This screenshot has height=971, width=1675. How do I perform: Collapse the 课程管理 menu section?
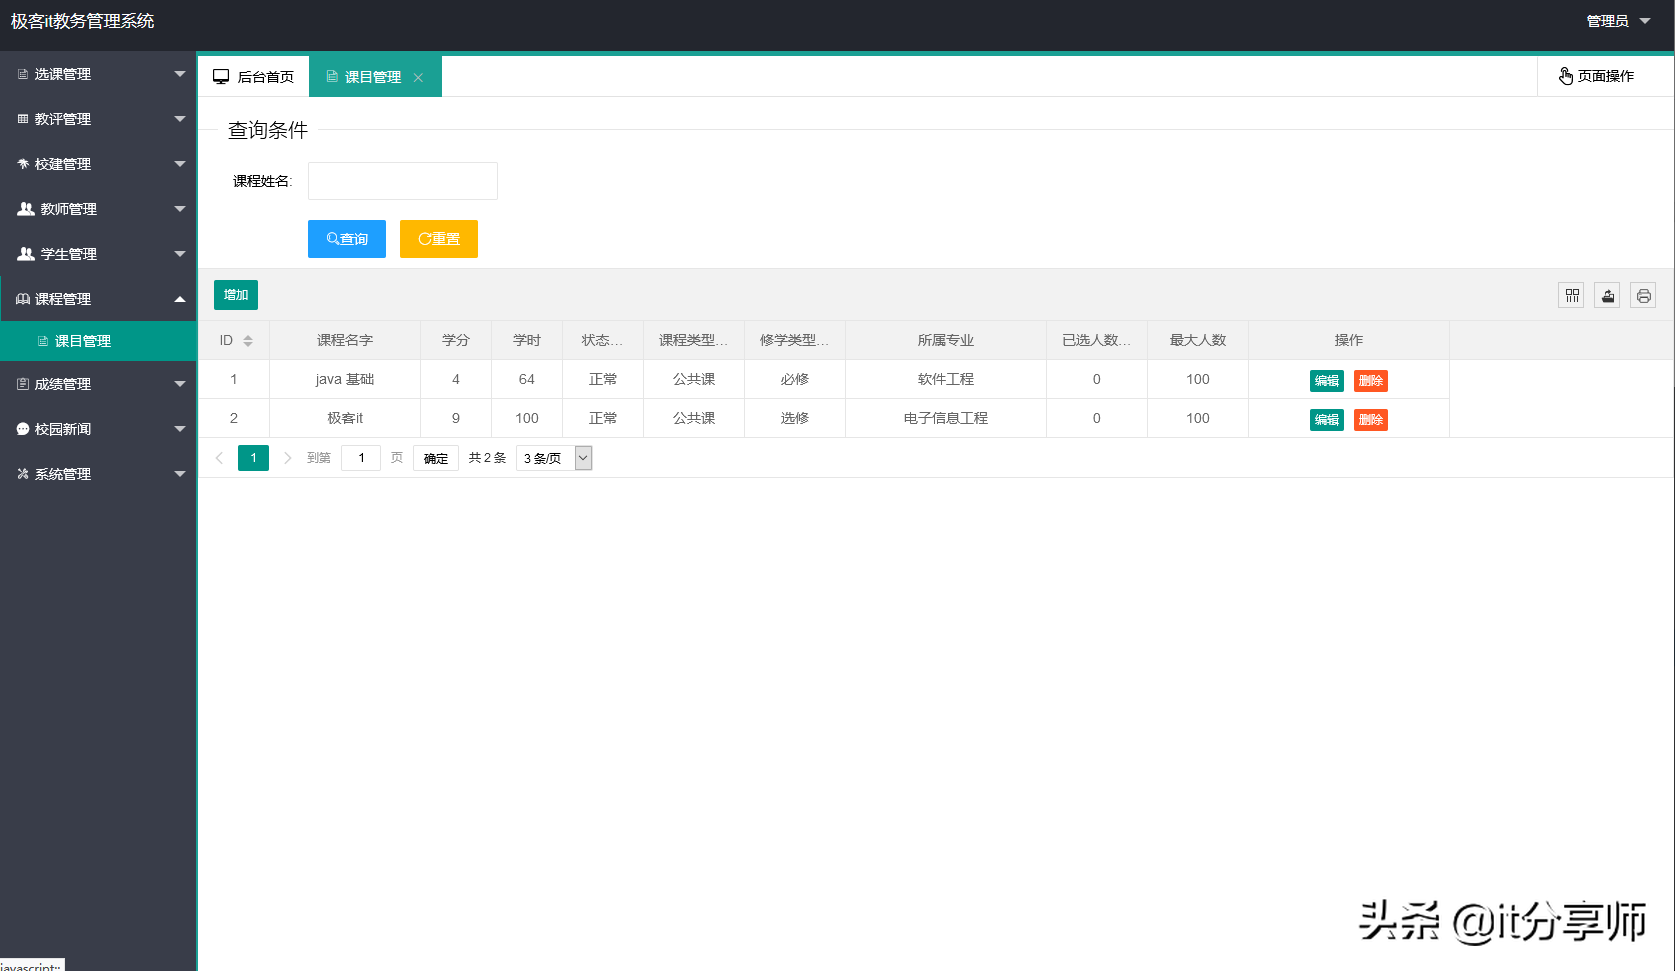(x=98, y=298)
